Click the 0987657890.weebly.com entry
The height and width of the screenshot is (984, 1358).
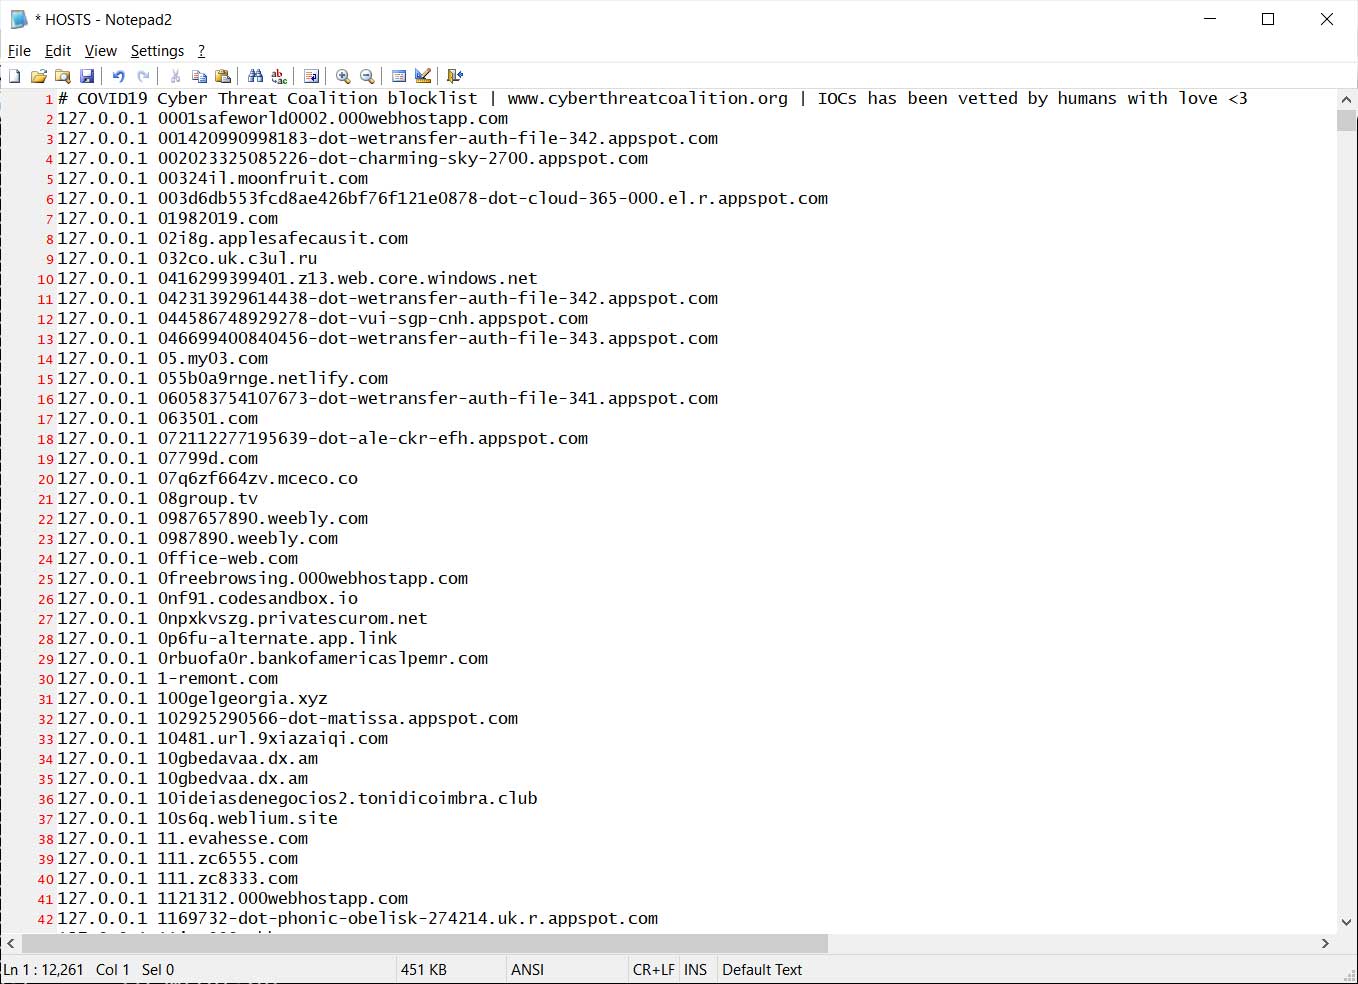[263, 518]
